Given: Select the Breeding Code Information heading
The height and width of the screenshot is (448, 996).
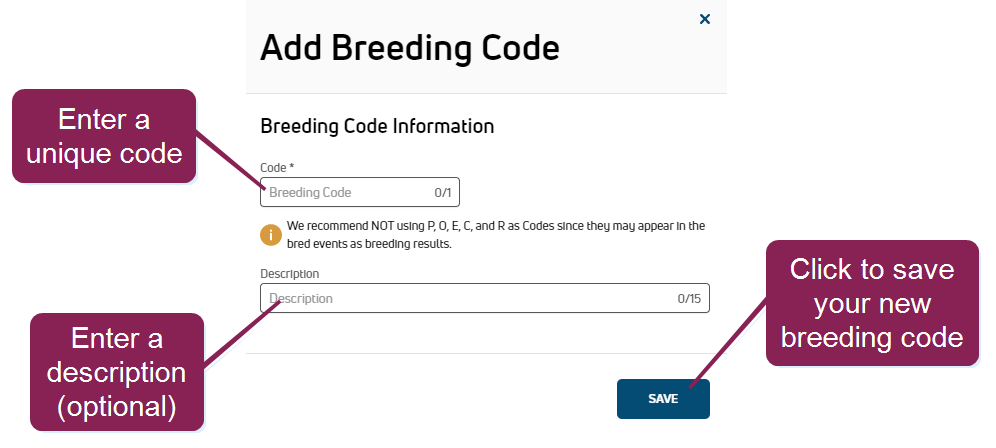Looking at the screenshot, I should tap(377, 126).
